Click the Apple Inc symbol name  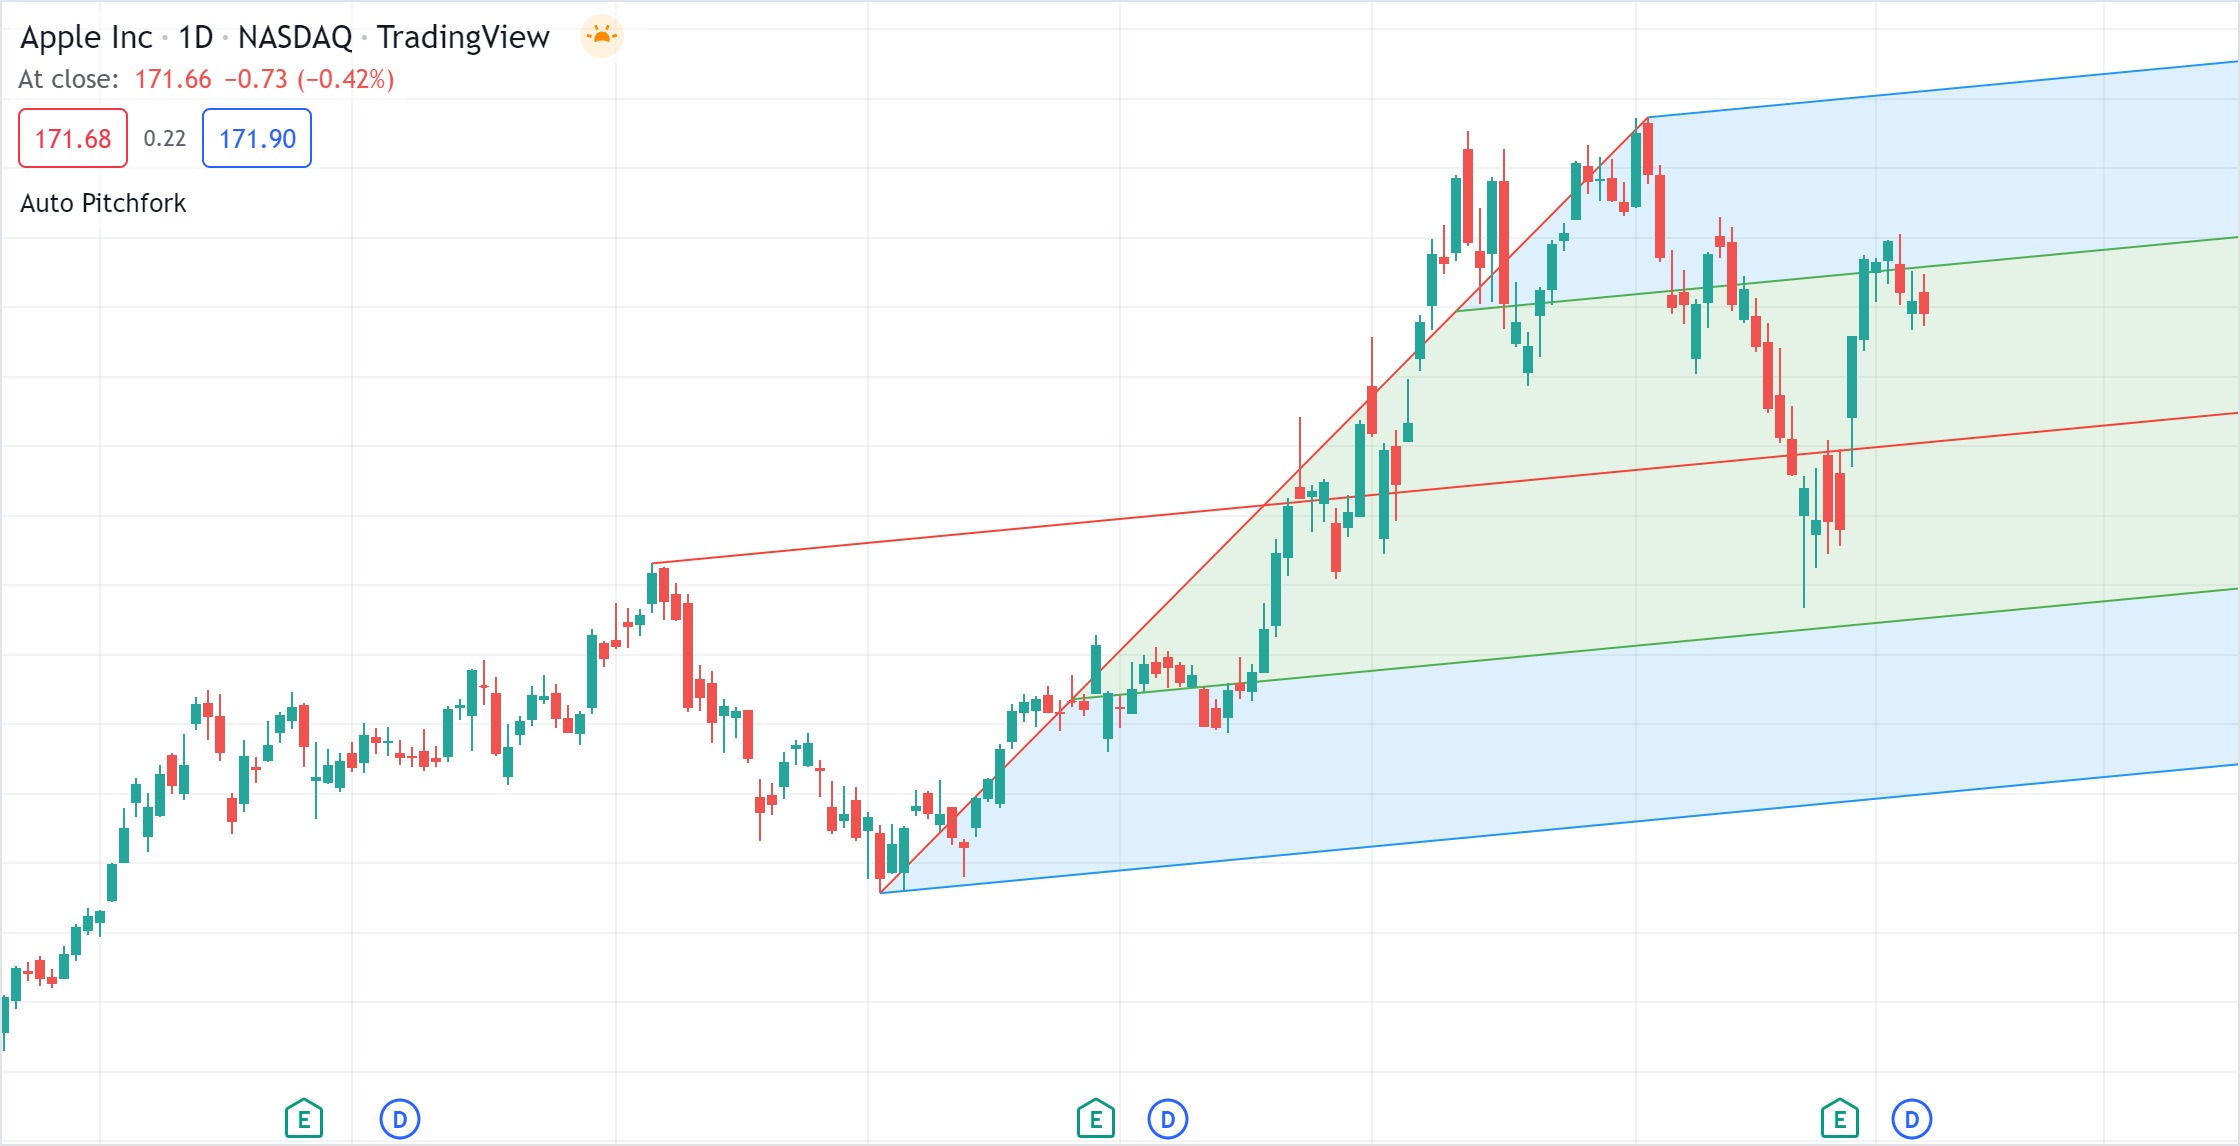click(86, 37)
